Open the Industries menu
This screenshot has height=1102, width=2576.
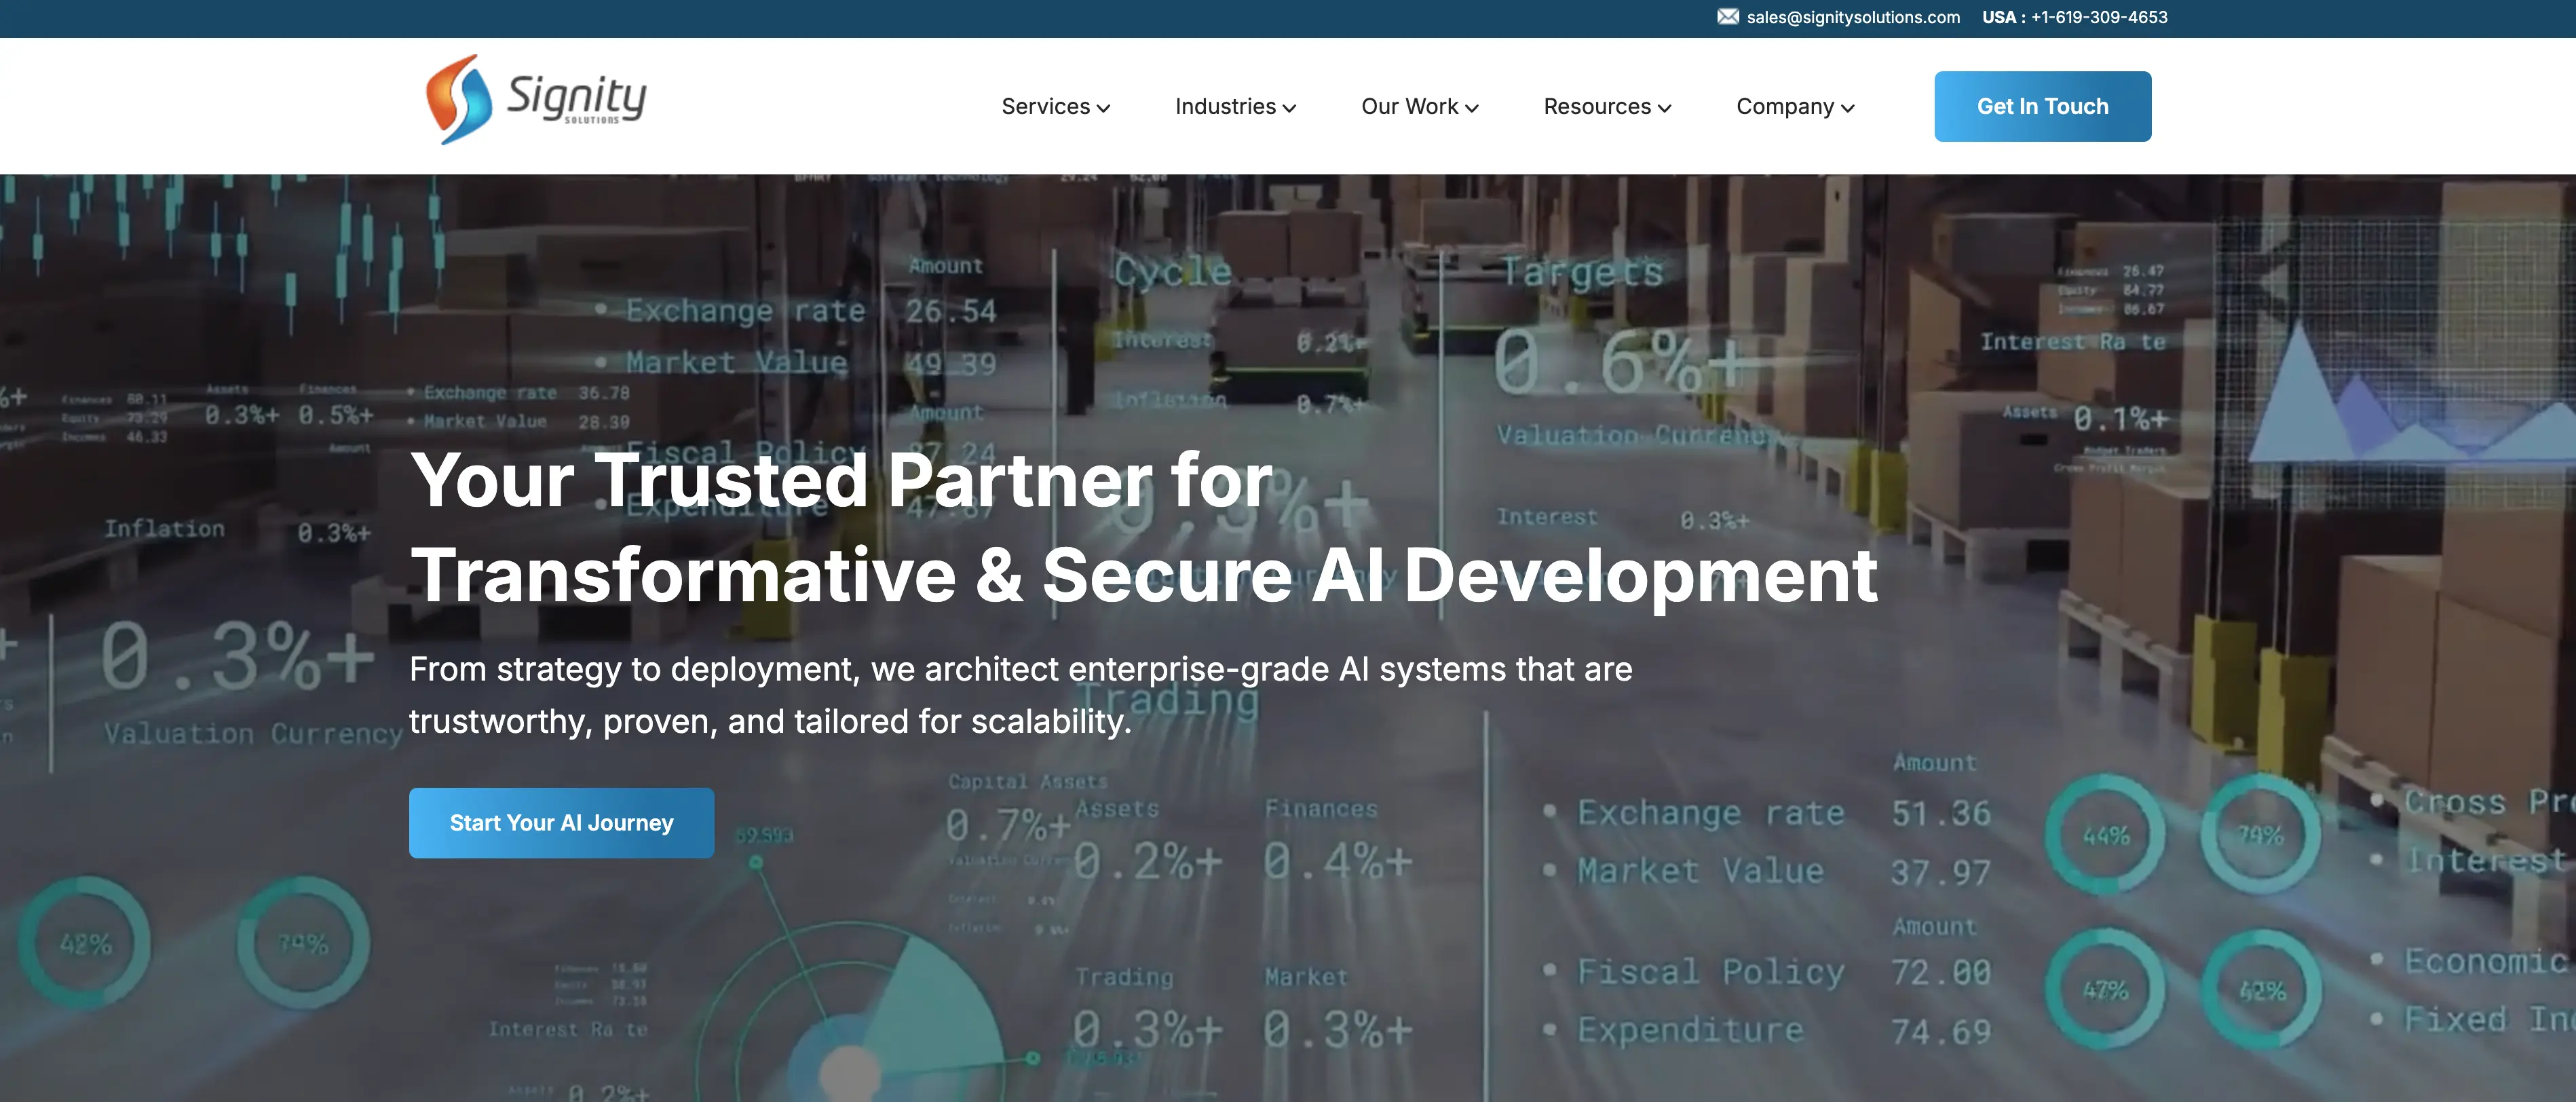click(x=1235, y=106)
